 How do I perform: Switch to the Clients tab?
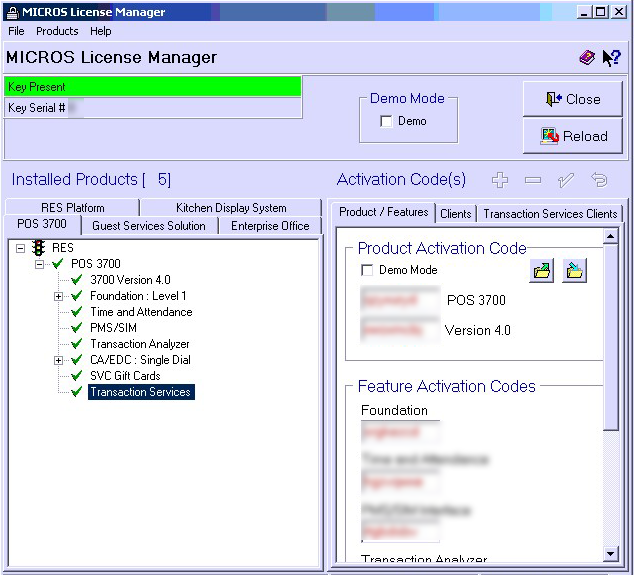[456, 214]
